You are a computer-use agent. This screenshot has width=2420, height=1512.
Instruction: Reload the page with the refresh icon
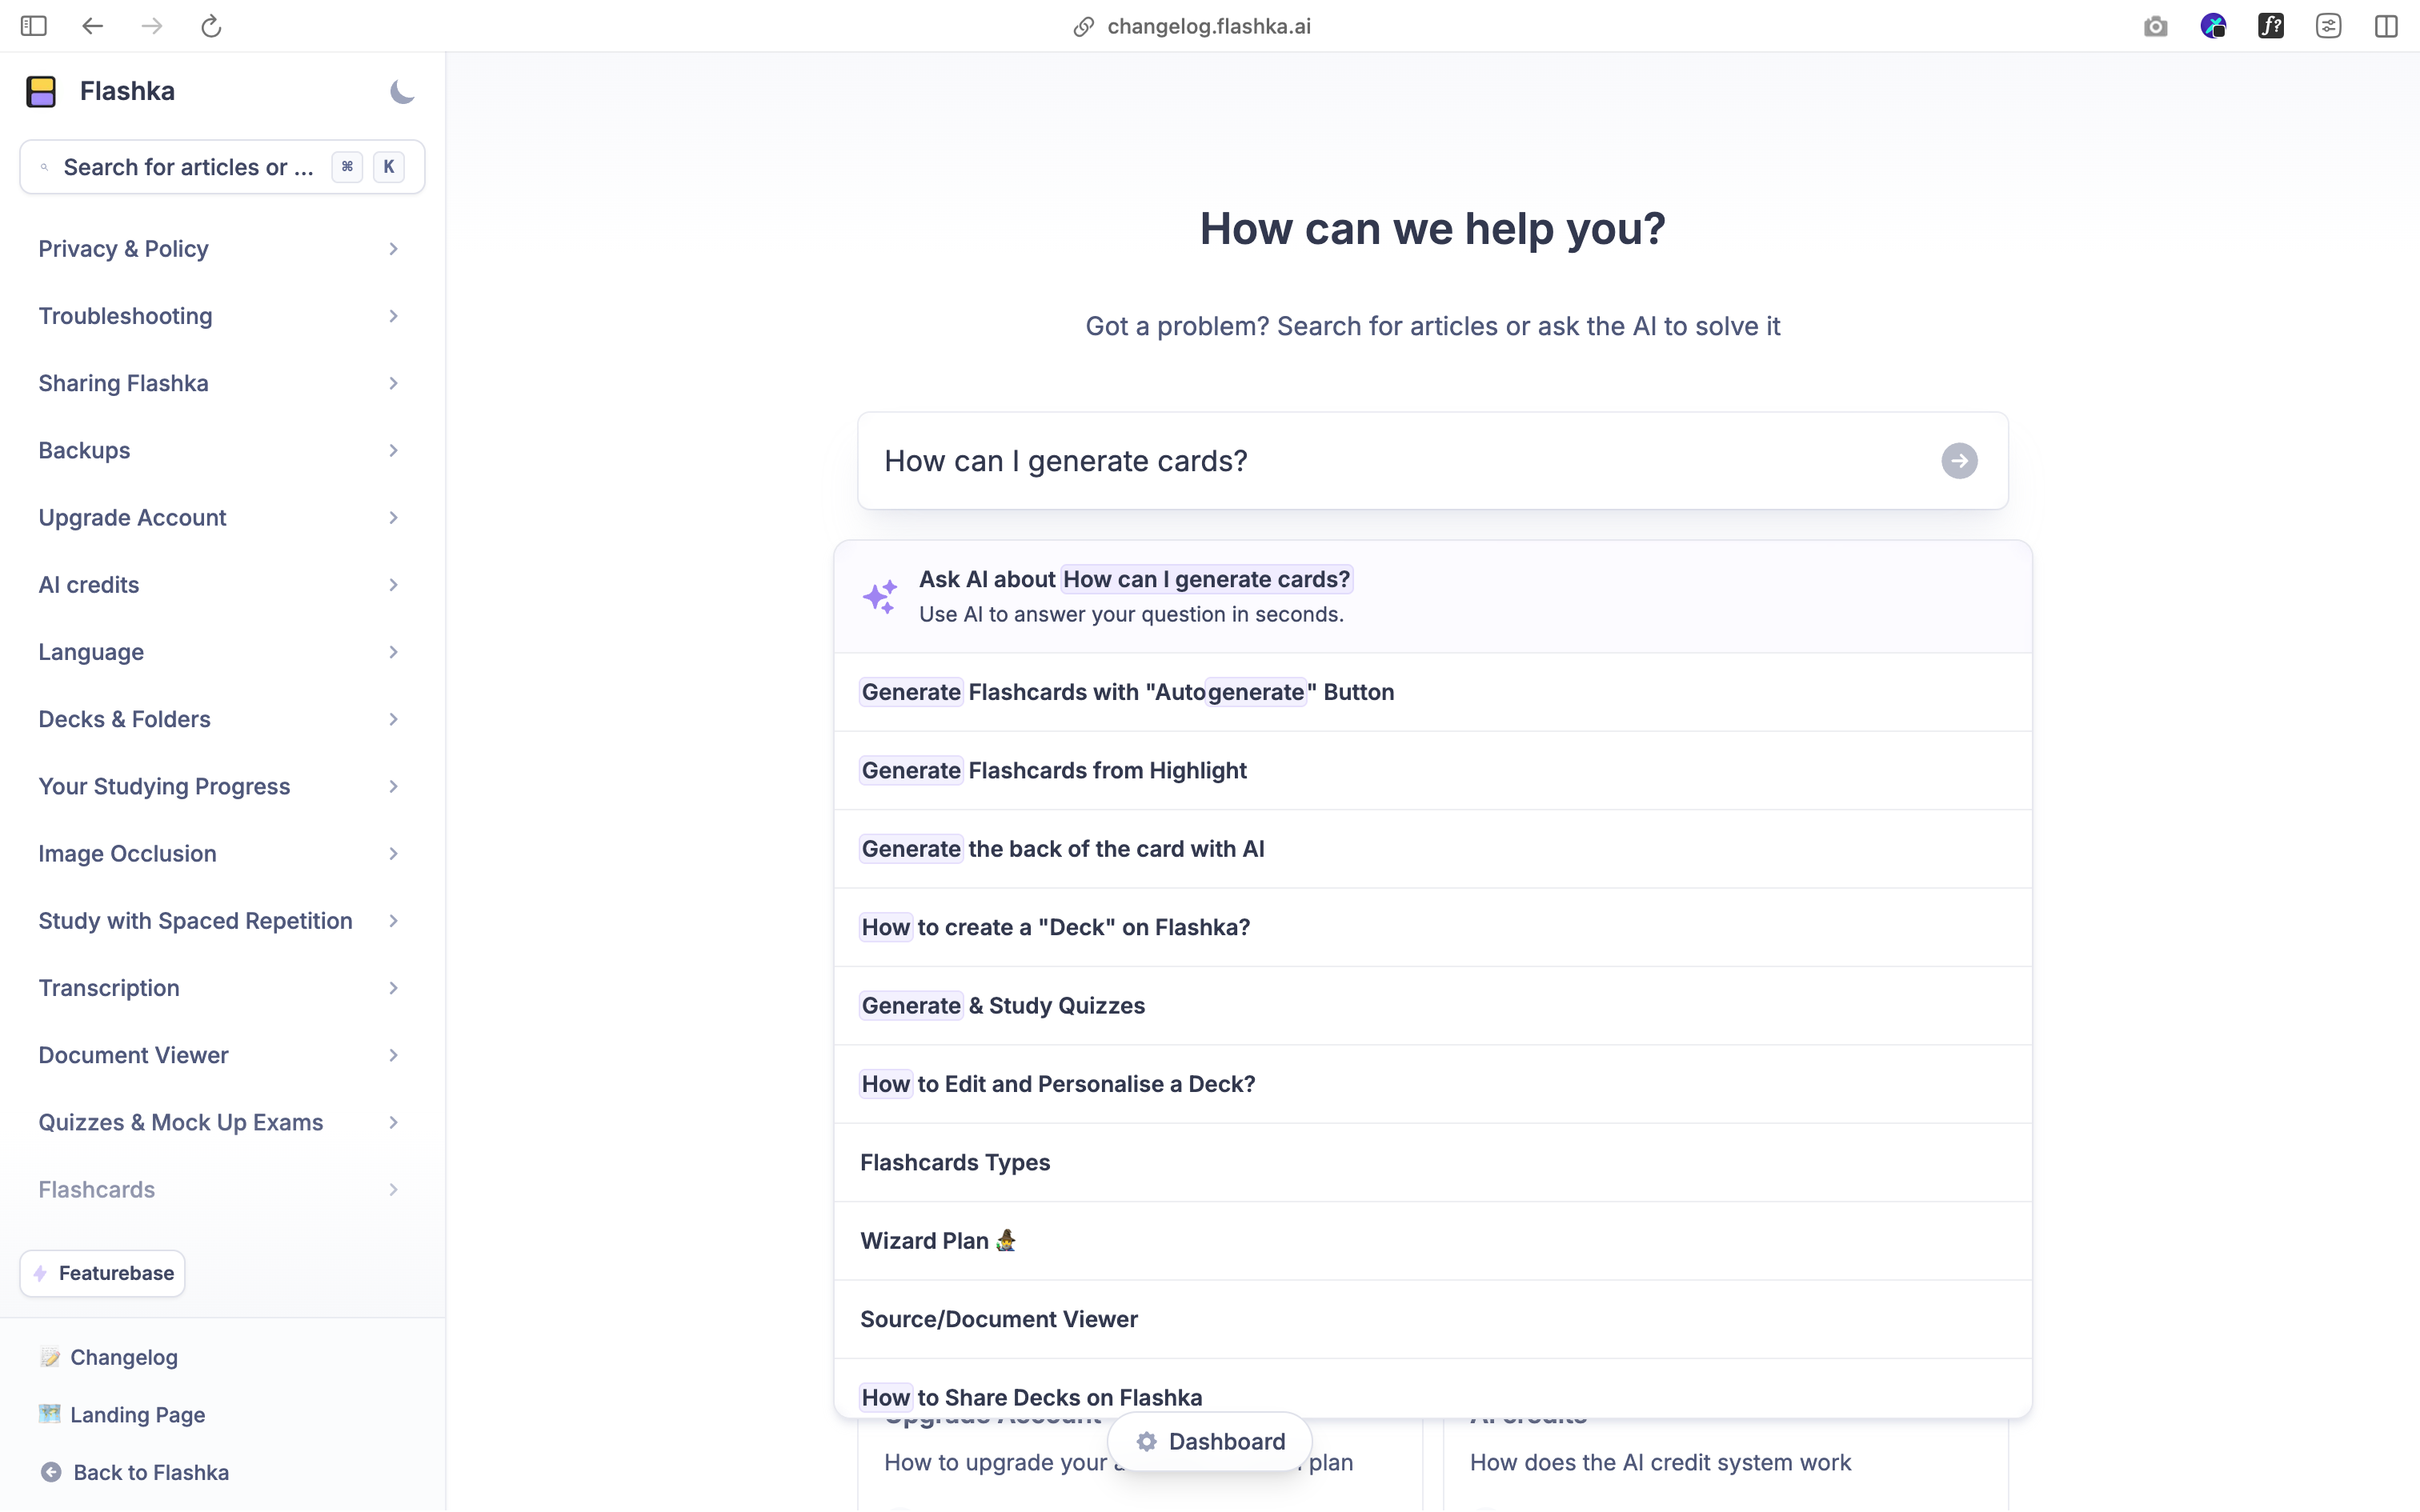tap(211, 27)
